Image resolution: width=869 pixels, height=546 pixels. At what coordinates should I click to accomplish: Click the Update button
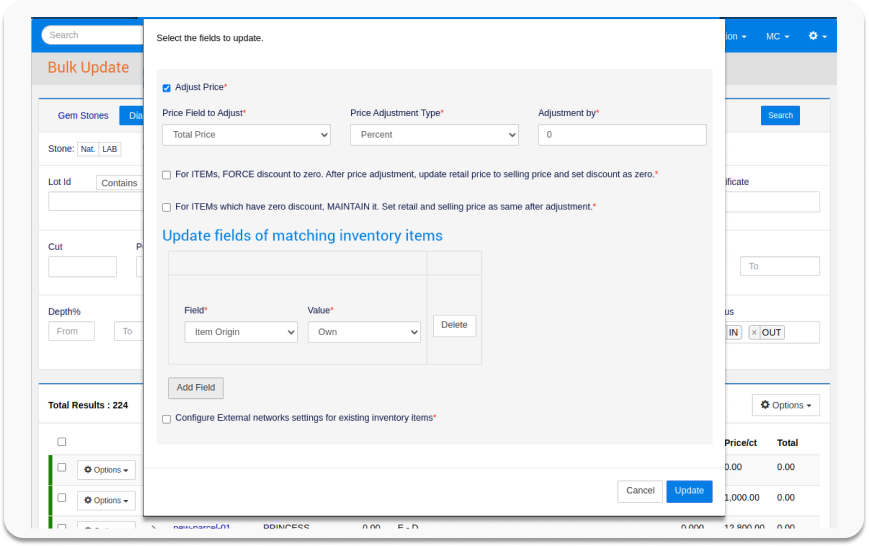tap(689, 491)
